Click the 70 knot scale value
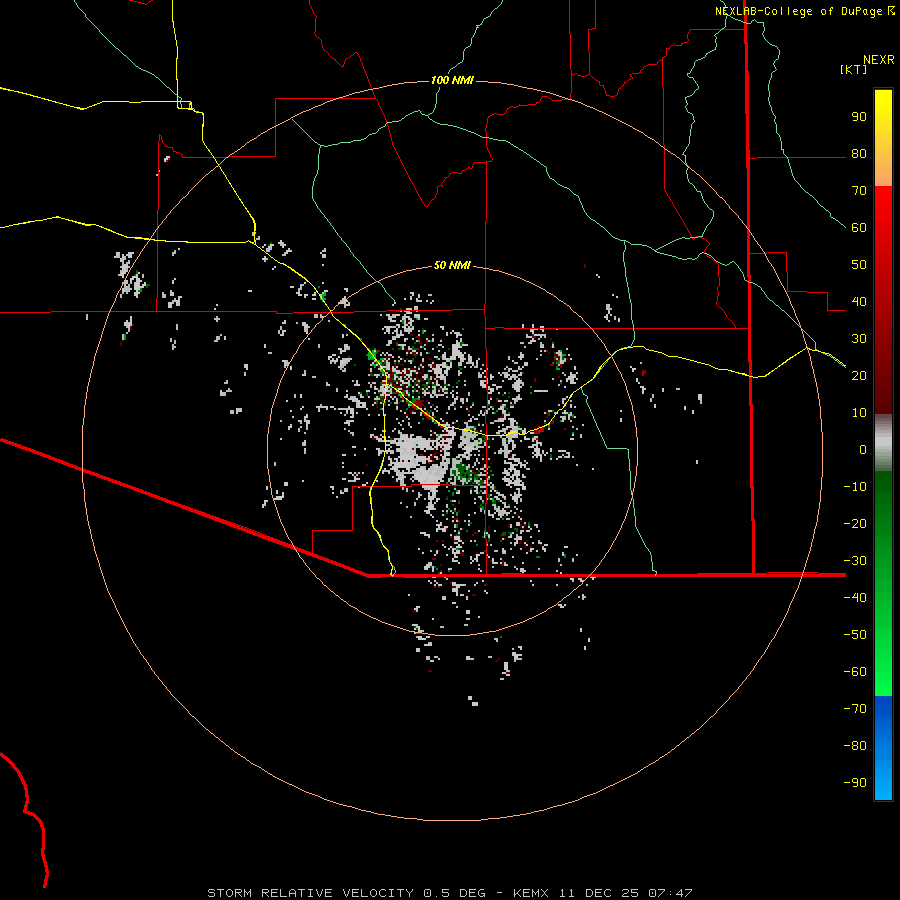The width and height of the screenshot is (900, 900). coord(859,191)
